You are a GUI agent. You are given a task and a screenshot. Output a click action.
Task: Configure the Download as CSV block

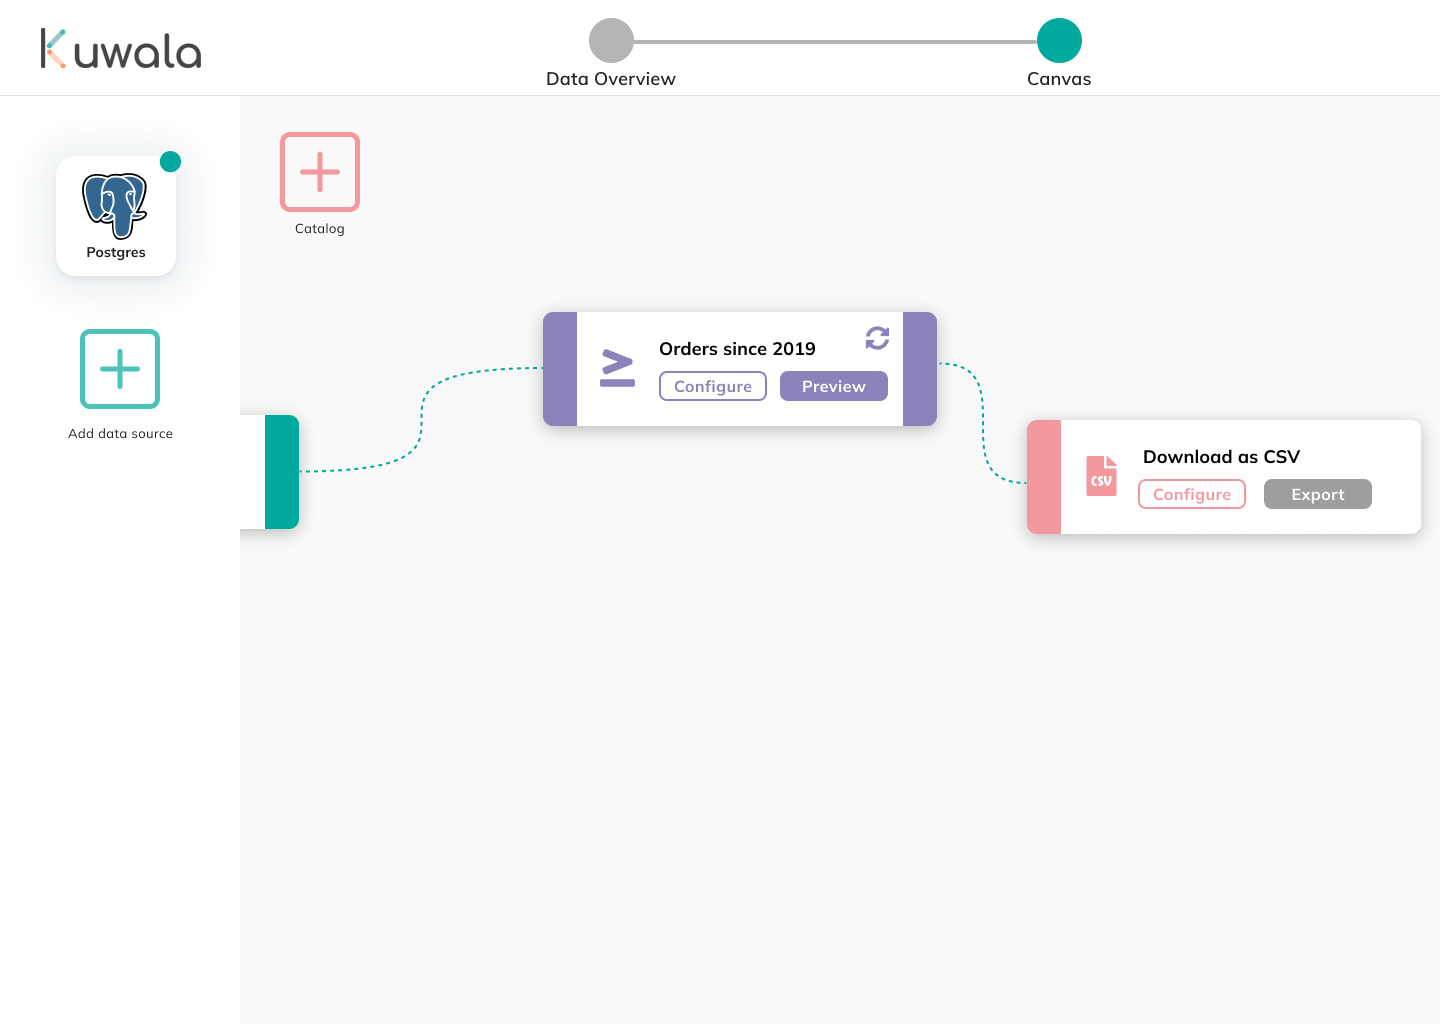1192,494
